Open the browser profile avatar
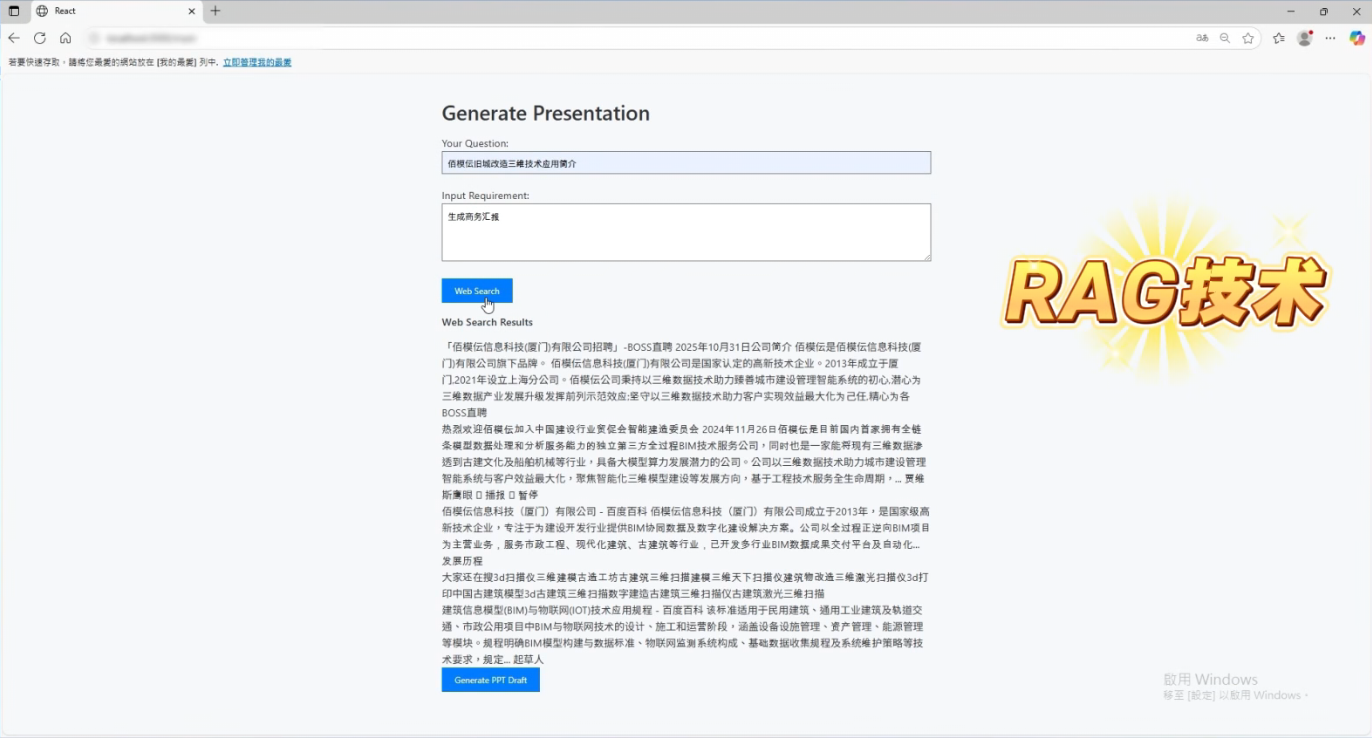Screen dimensions: 1372x738 tap(1304, 38)
